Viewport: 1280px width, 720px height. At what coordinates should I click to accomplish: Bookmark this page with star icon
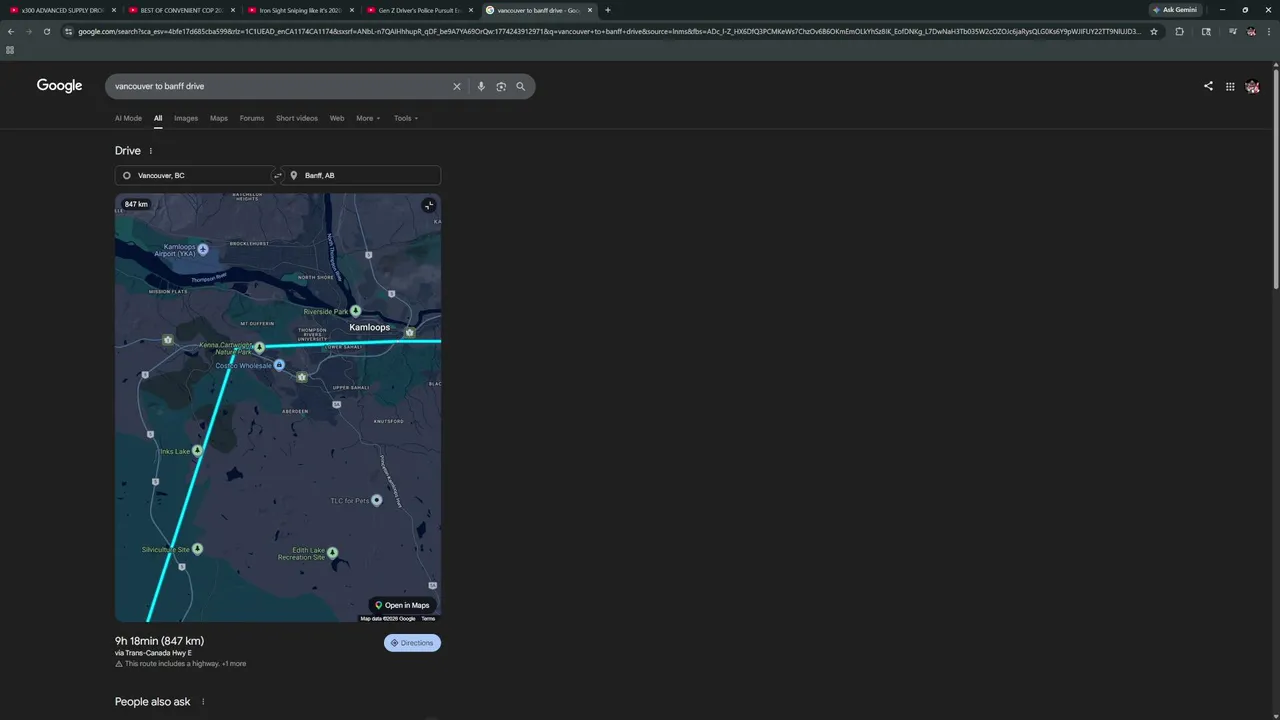coord(1154,31)
